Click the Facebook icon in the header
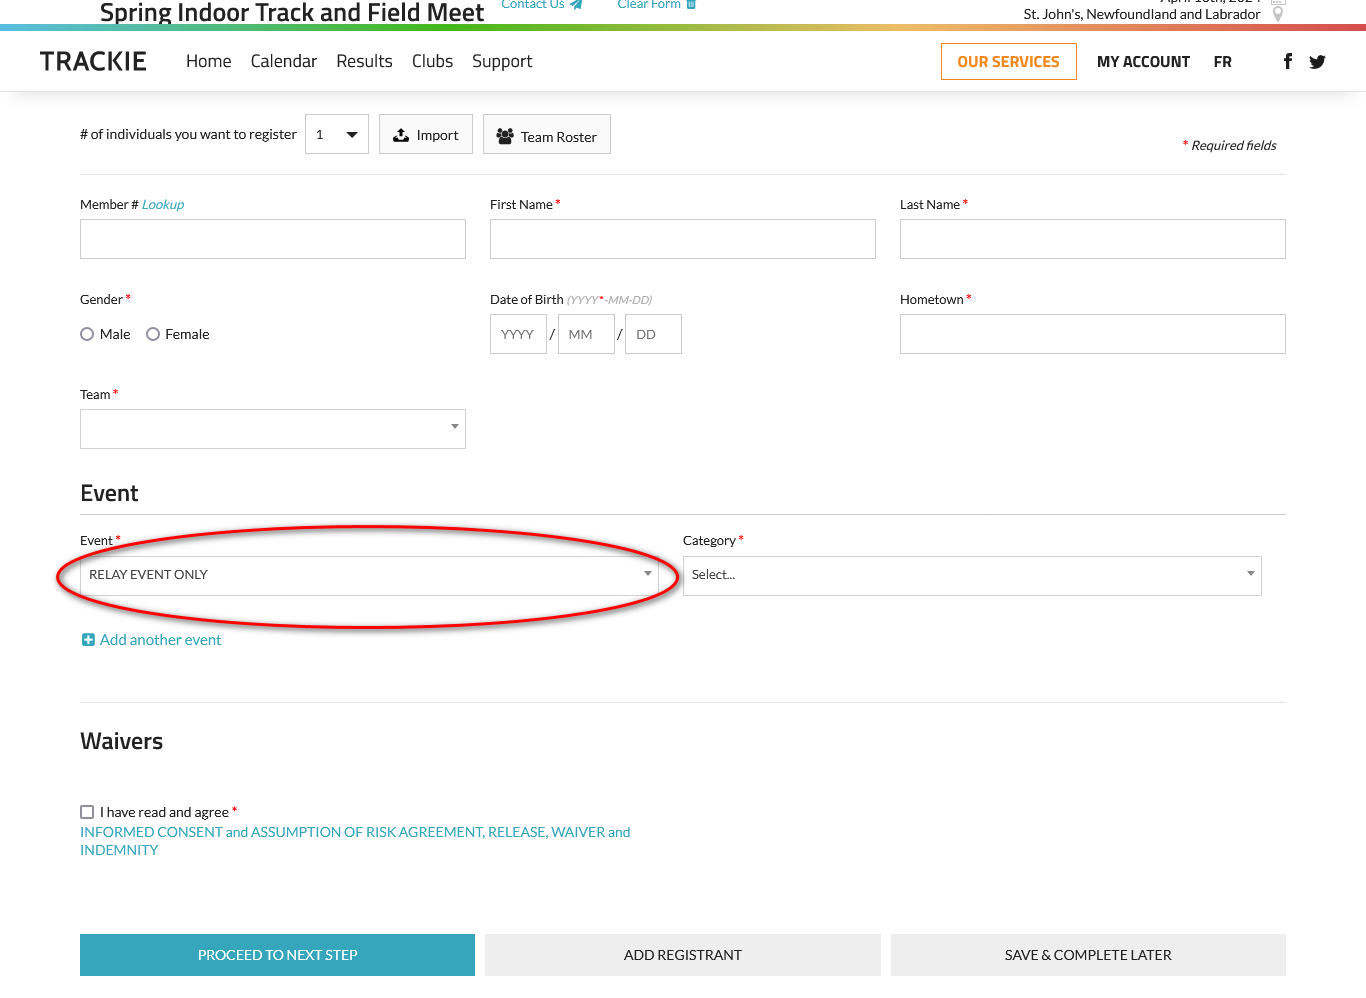Viewport: 1366px width, 998px height. (1287, 62)
